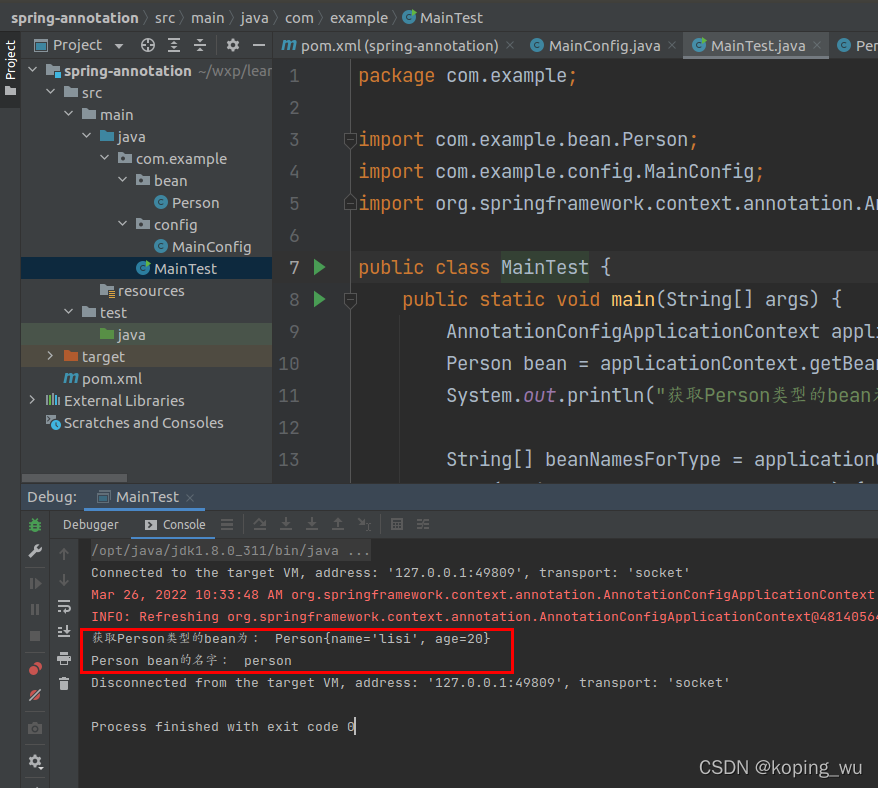The image size is (878, 788).
Task: Collapse the bean package
Action: point(123,180)
